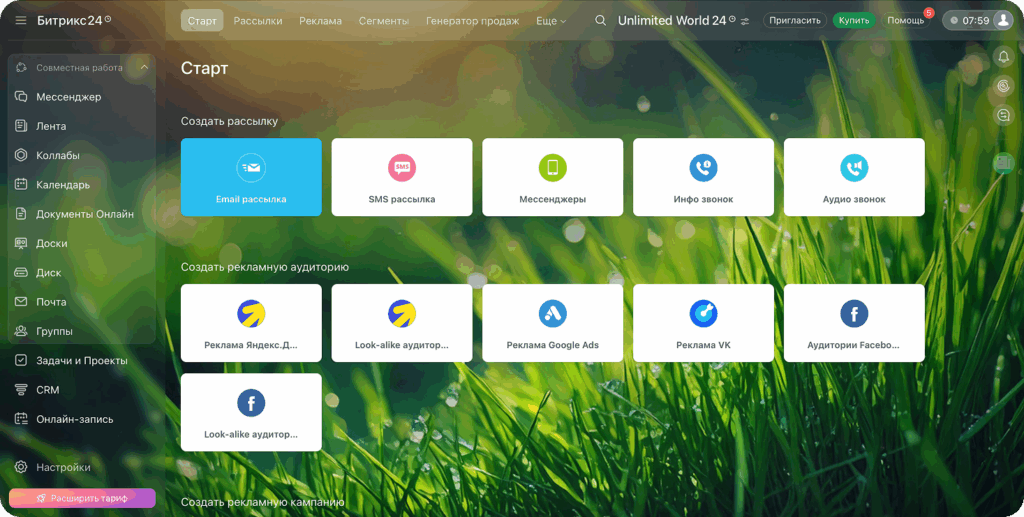Screen dimensions: 1024x517
Task: Click the Расширить тариф gradient button
Action: (x=82, y=498)
